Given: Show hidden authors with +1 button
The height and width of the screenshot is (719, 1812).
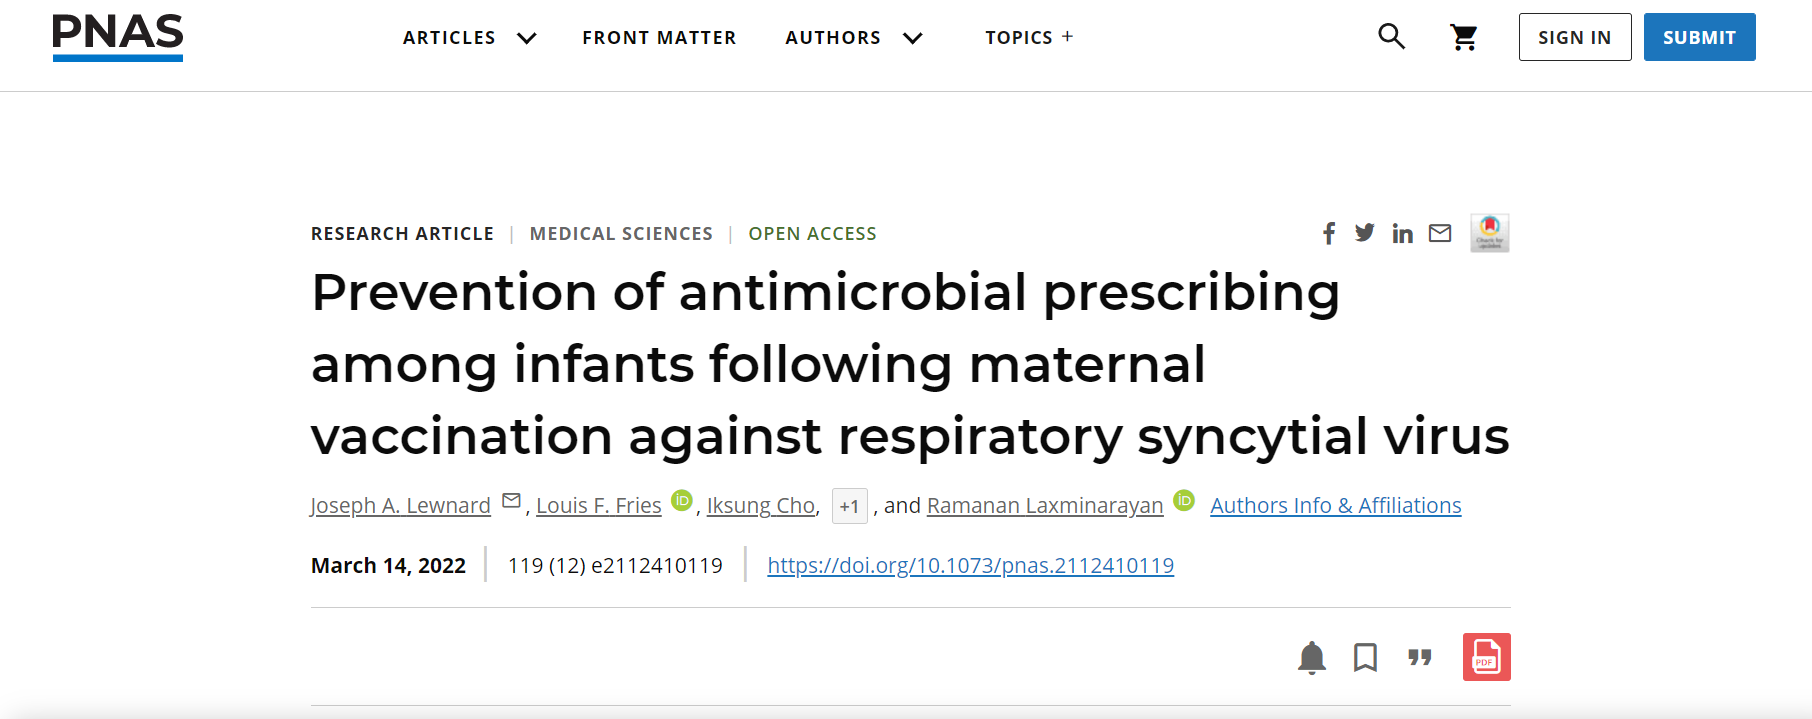Looking at the screenshot, I should pos(849,506).
